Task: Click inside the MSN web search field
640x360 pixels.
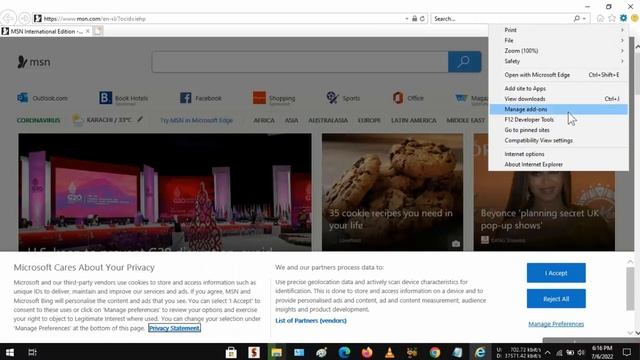Action: 300,62
